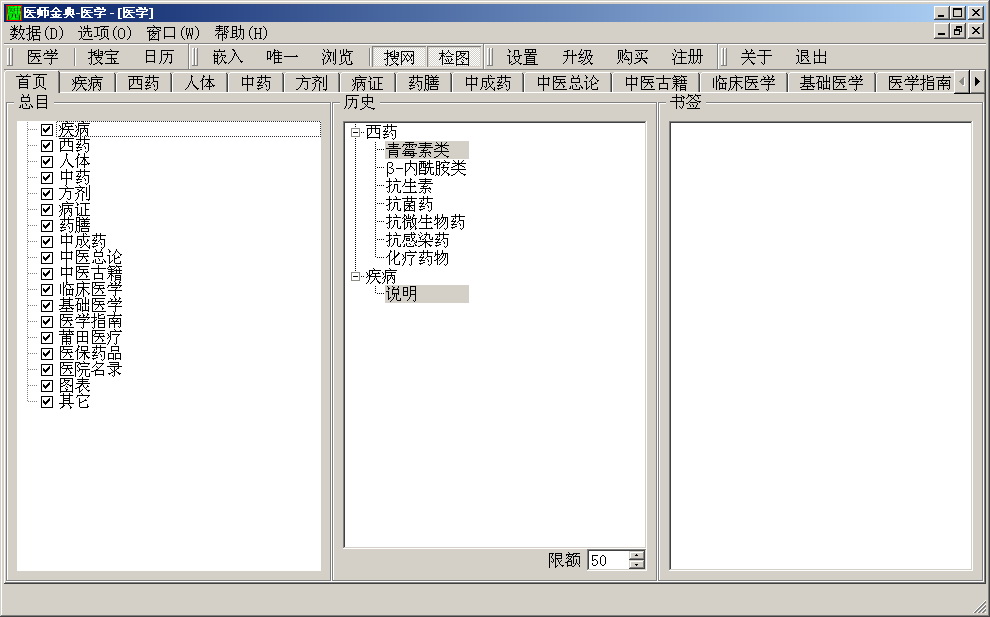The height and width of the screenshot is (617, 990).
Task: Uncheck the 中药 checkbox in 总目
Action: [x=47, y=178]
